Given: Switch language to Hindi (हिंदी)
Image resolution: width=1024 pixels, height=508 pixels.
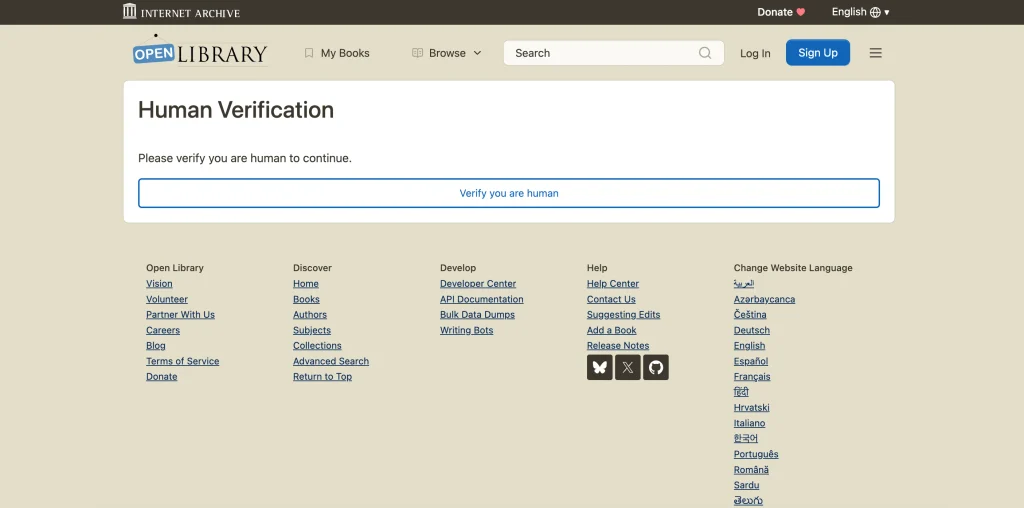Looking at the screenshot, I should (x=741, y=392).
